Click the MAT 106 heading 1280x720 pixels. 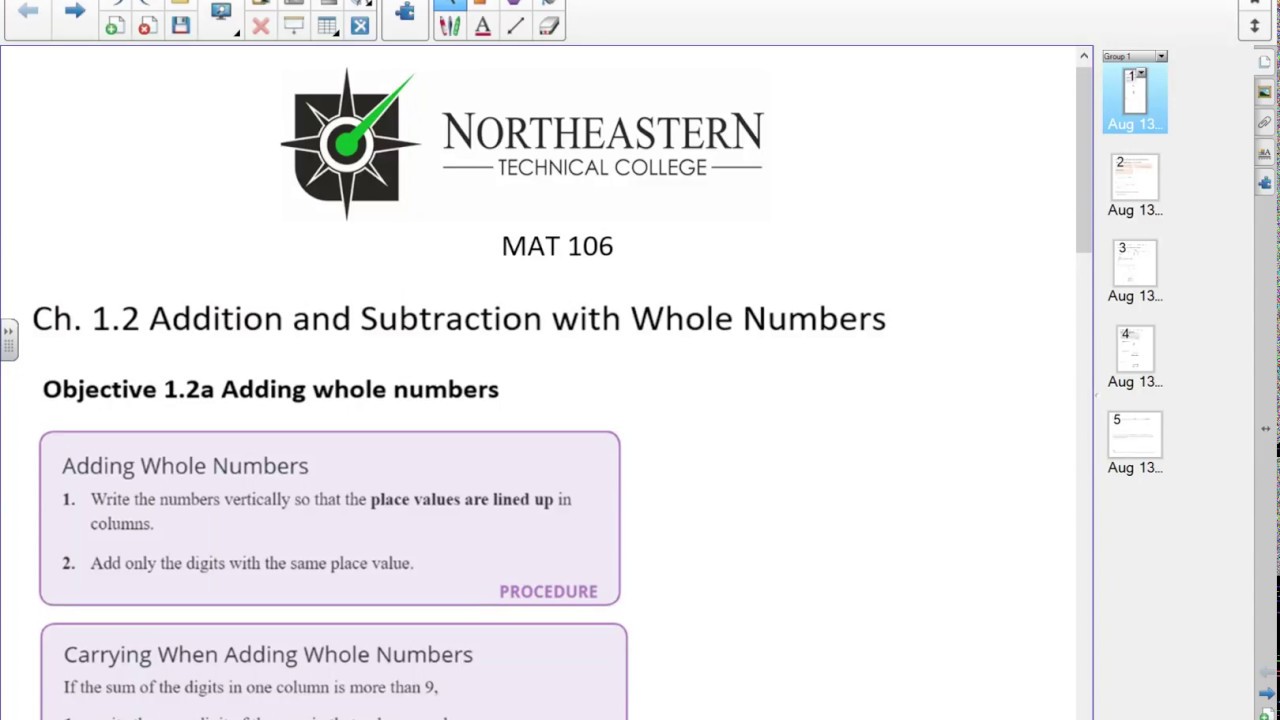coord(557,246)
